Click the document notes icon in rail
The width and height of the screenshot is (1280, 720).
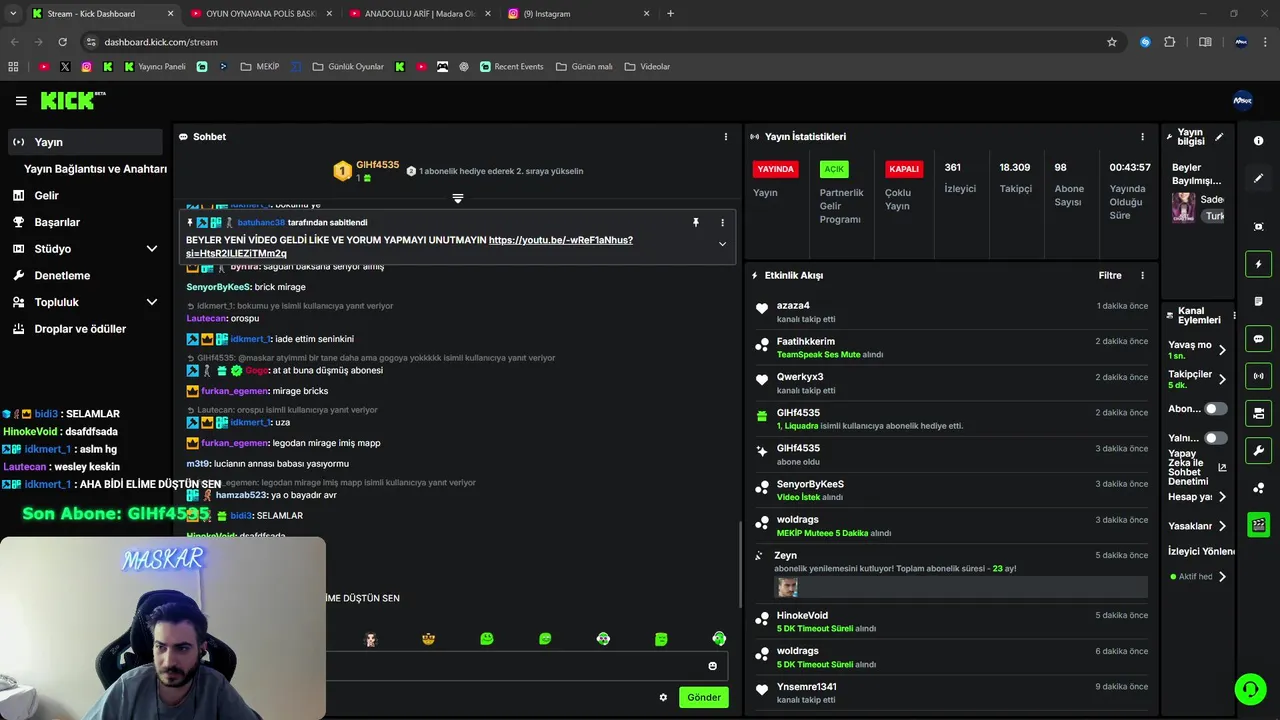(1259, 301)
